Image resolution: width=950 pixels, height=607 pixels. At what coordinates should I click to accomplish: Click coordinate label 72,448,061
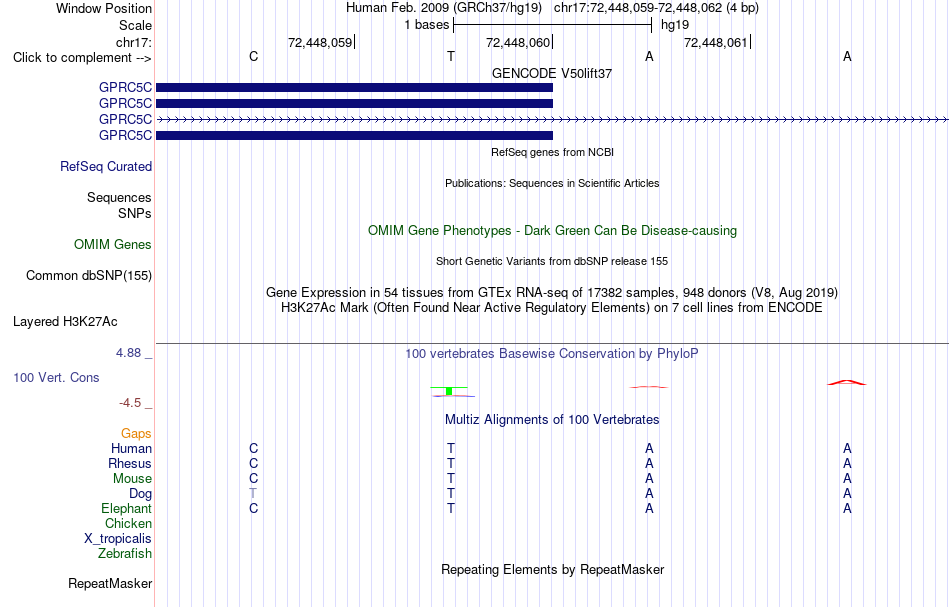point(716,42)
